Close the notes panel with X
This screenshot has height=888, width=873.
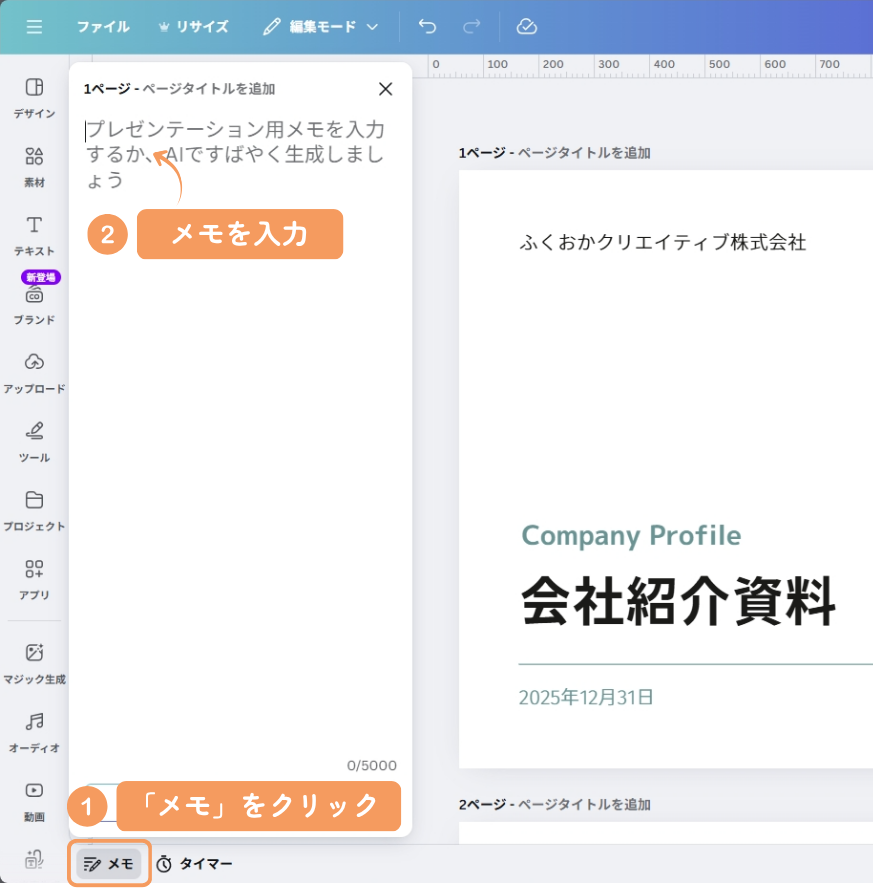(386, 89)
